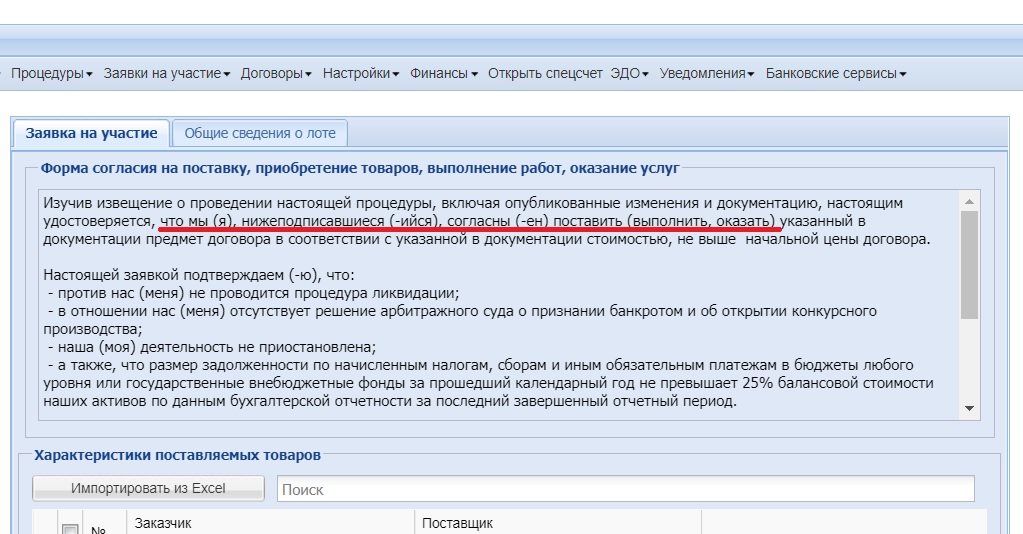The height and width of the screenshot is (534, 1023).
Task: Click the Поставщик column header
Action: click(x=557, y=523)
